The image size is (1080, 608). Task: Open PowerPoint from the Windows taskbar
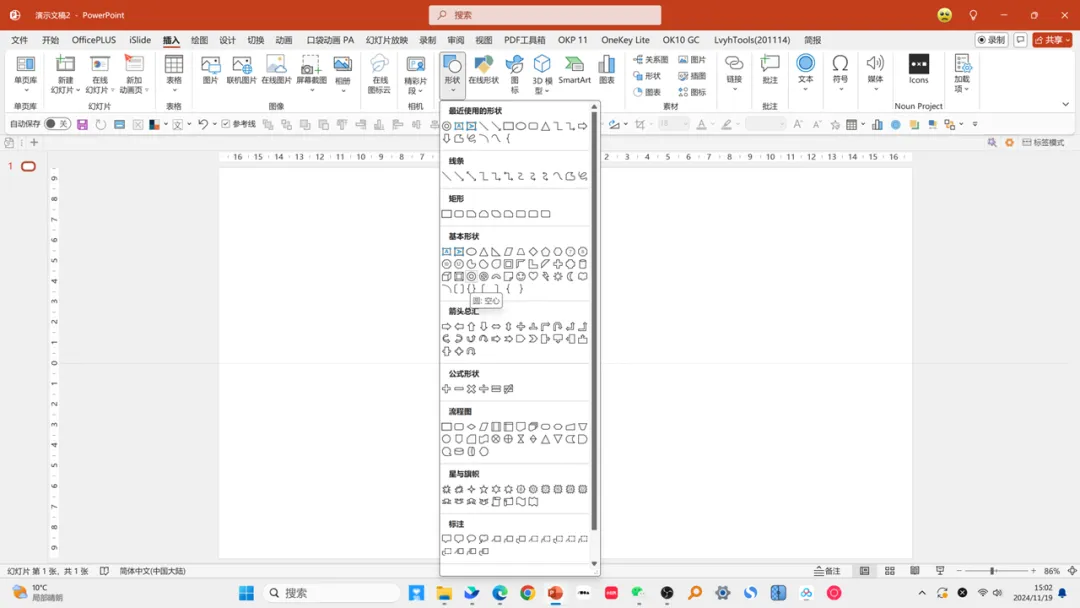555,593
